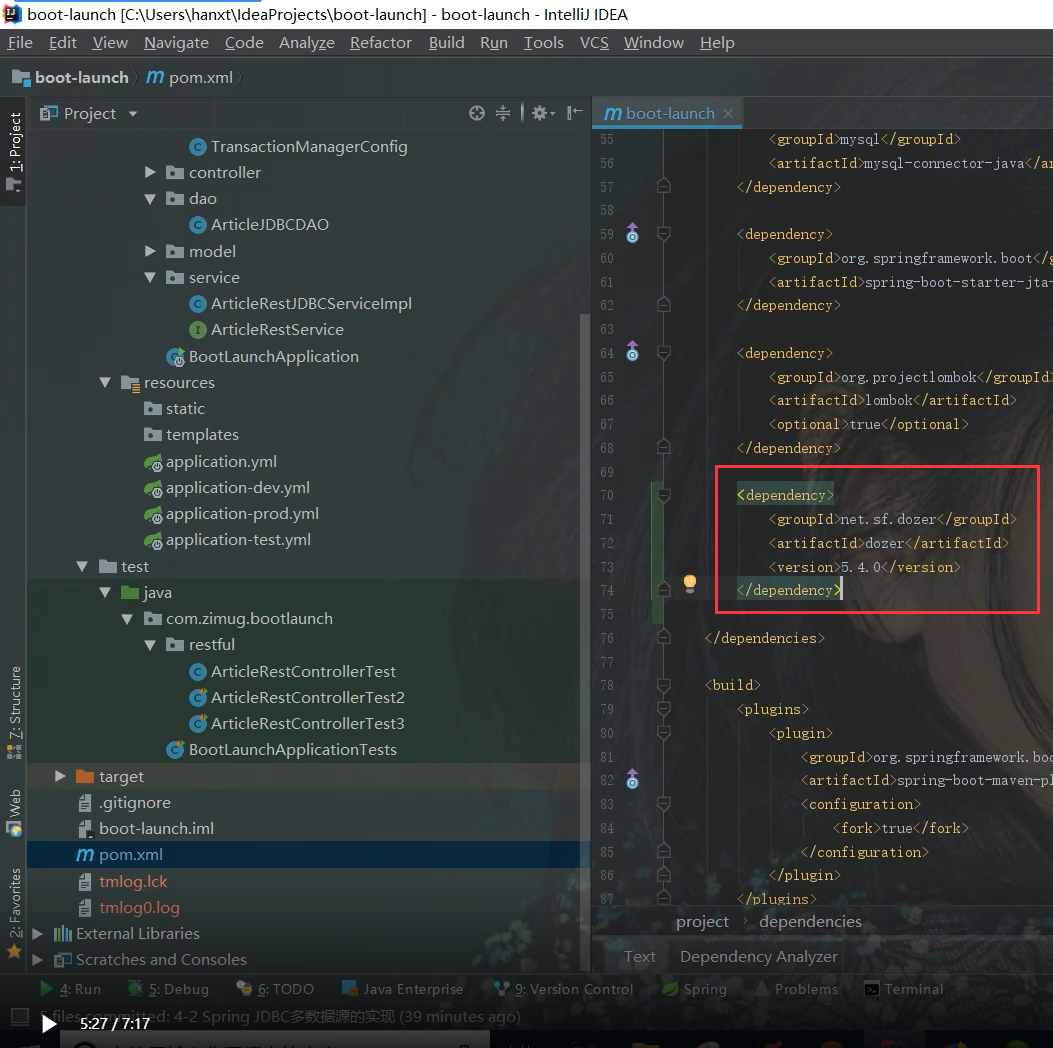1053x1048 pixels.
Task: Expand the model folder
Action: click(150, 251)
